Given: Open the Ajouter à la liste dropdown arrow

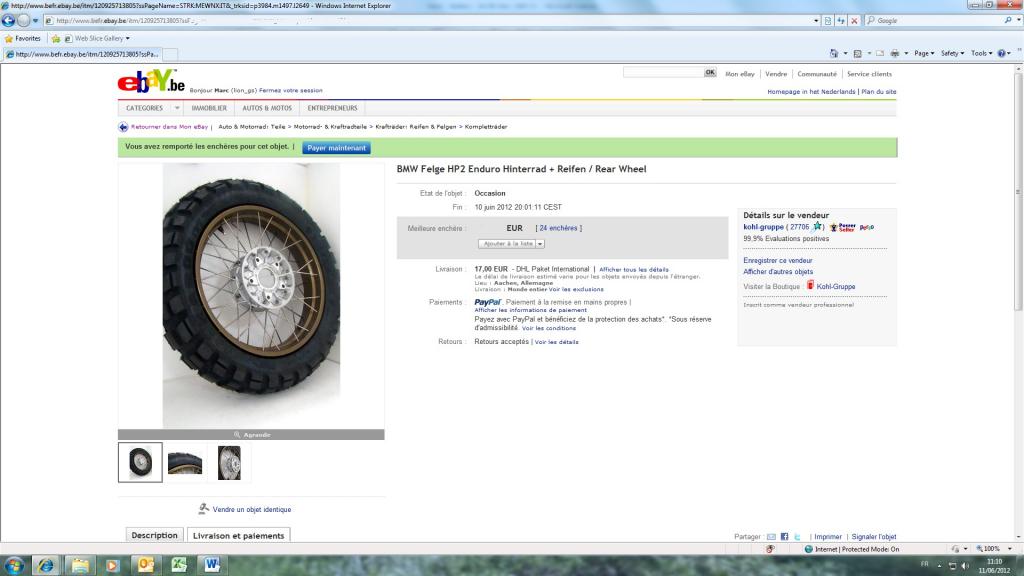Looking at the screenshot, I should tap(540, 244).
